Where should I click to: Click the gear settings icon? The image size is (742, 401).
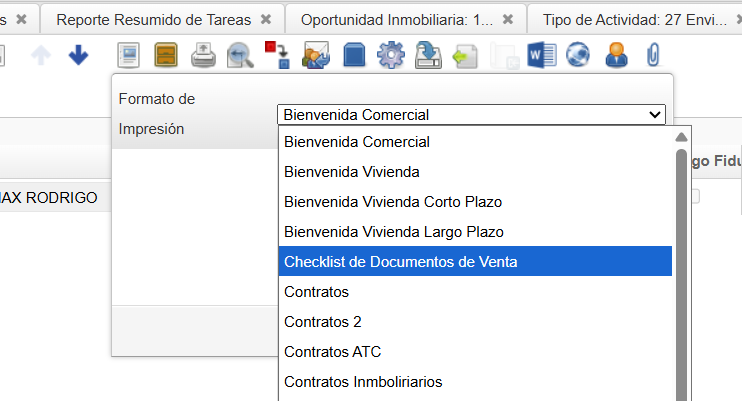389,57
